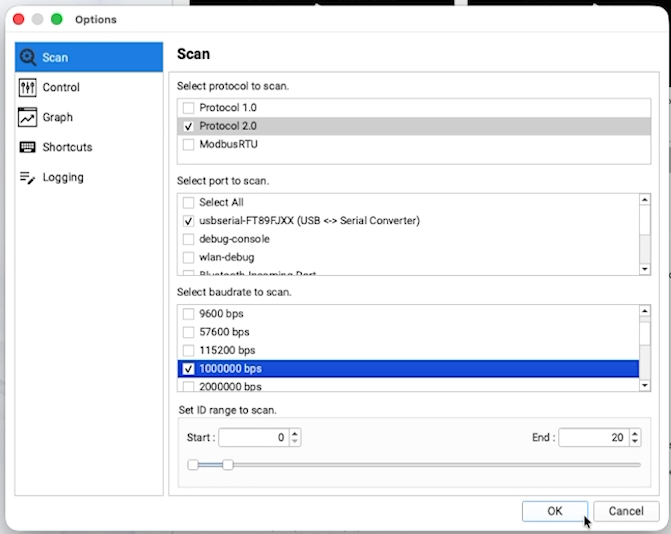The height and width of the screenshot is (534, 671).
Task: Enable the Protocol 1.0 checkbox
Action: point(188,108)
